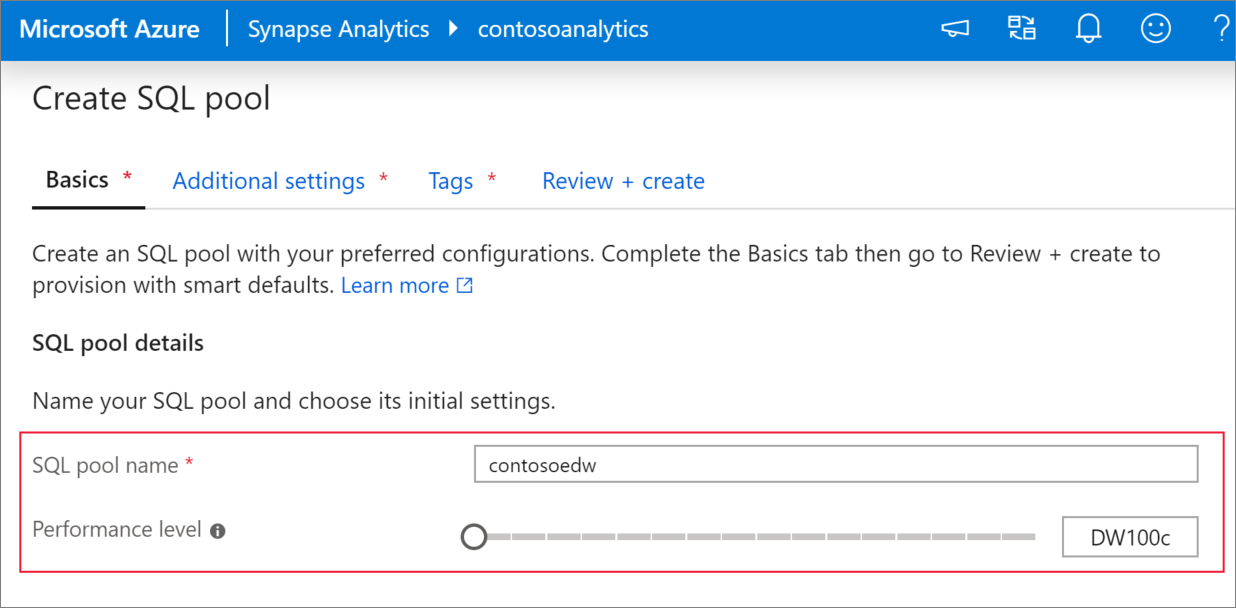
Task: Open the Tags tab
Action: click(x=450, y=181)
